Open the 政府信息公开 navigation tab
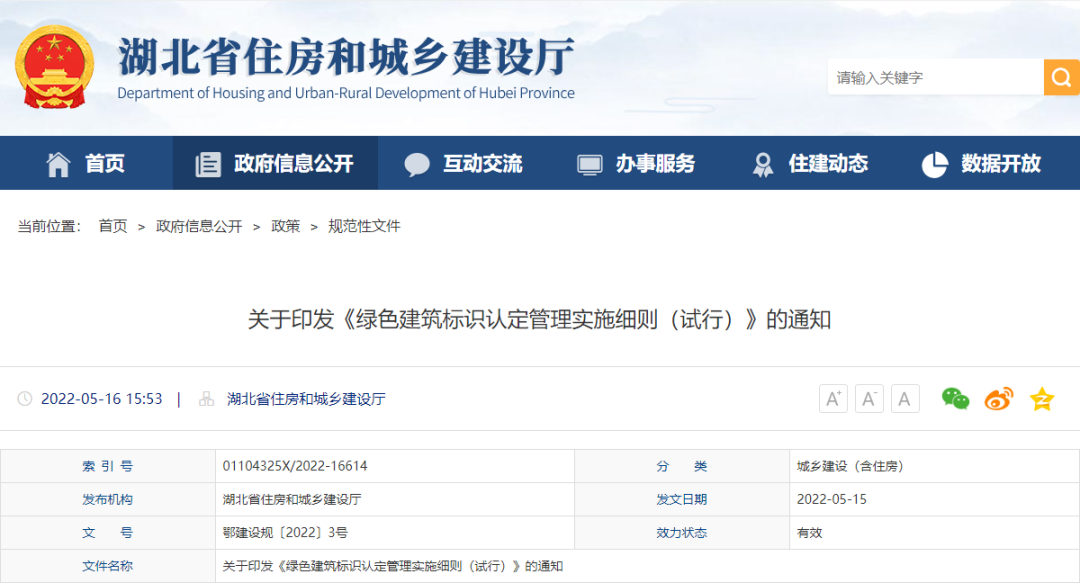1080x583 pixels. [x=275, y=164]
